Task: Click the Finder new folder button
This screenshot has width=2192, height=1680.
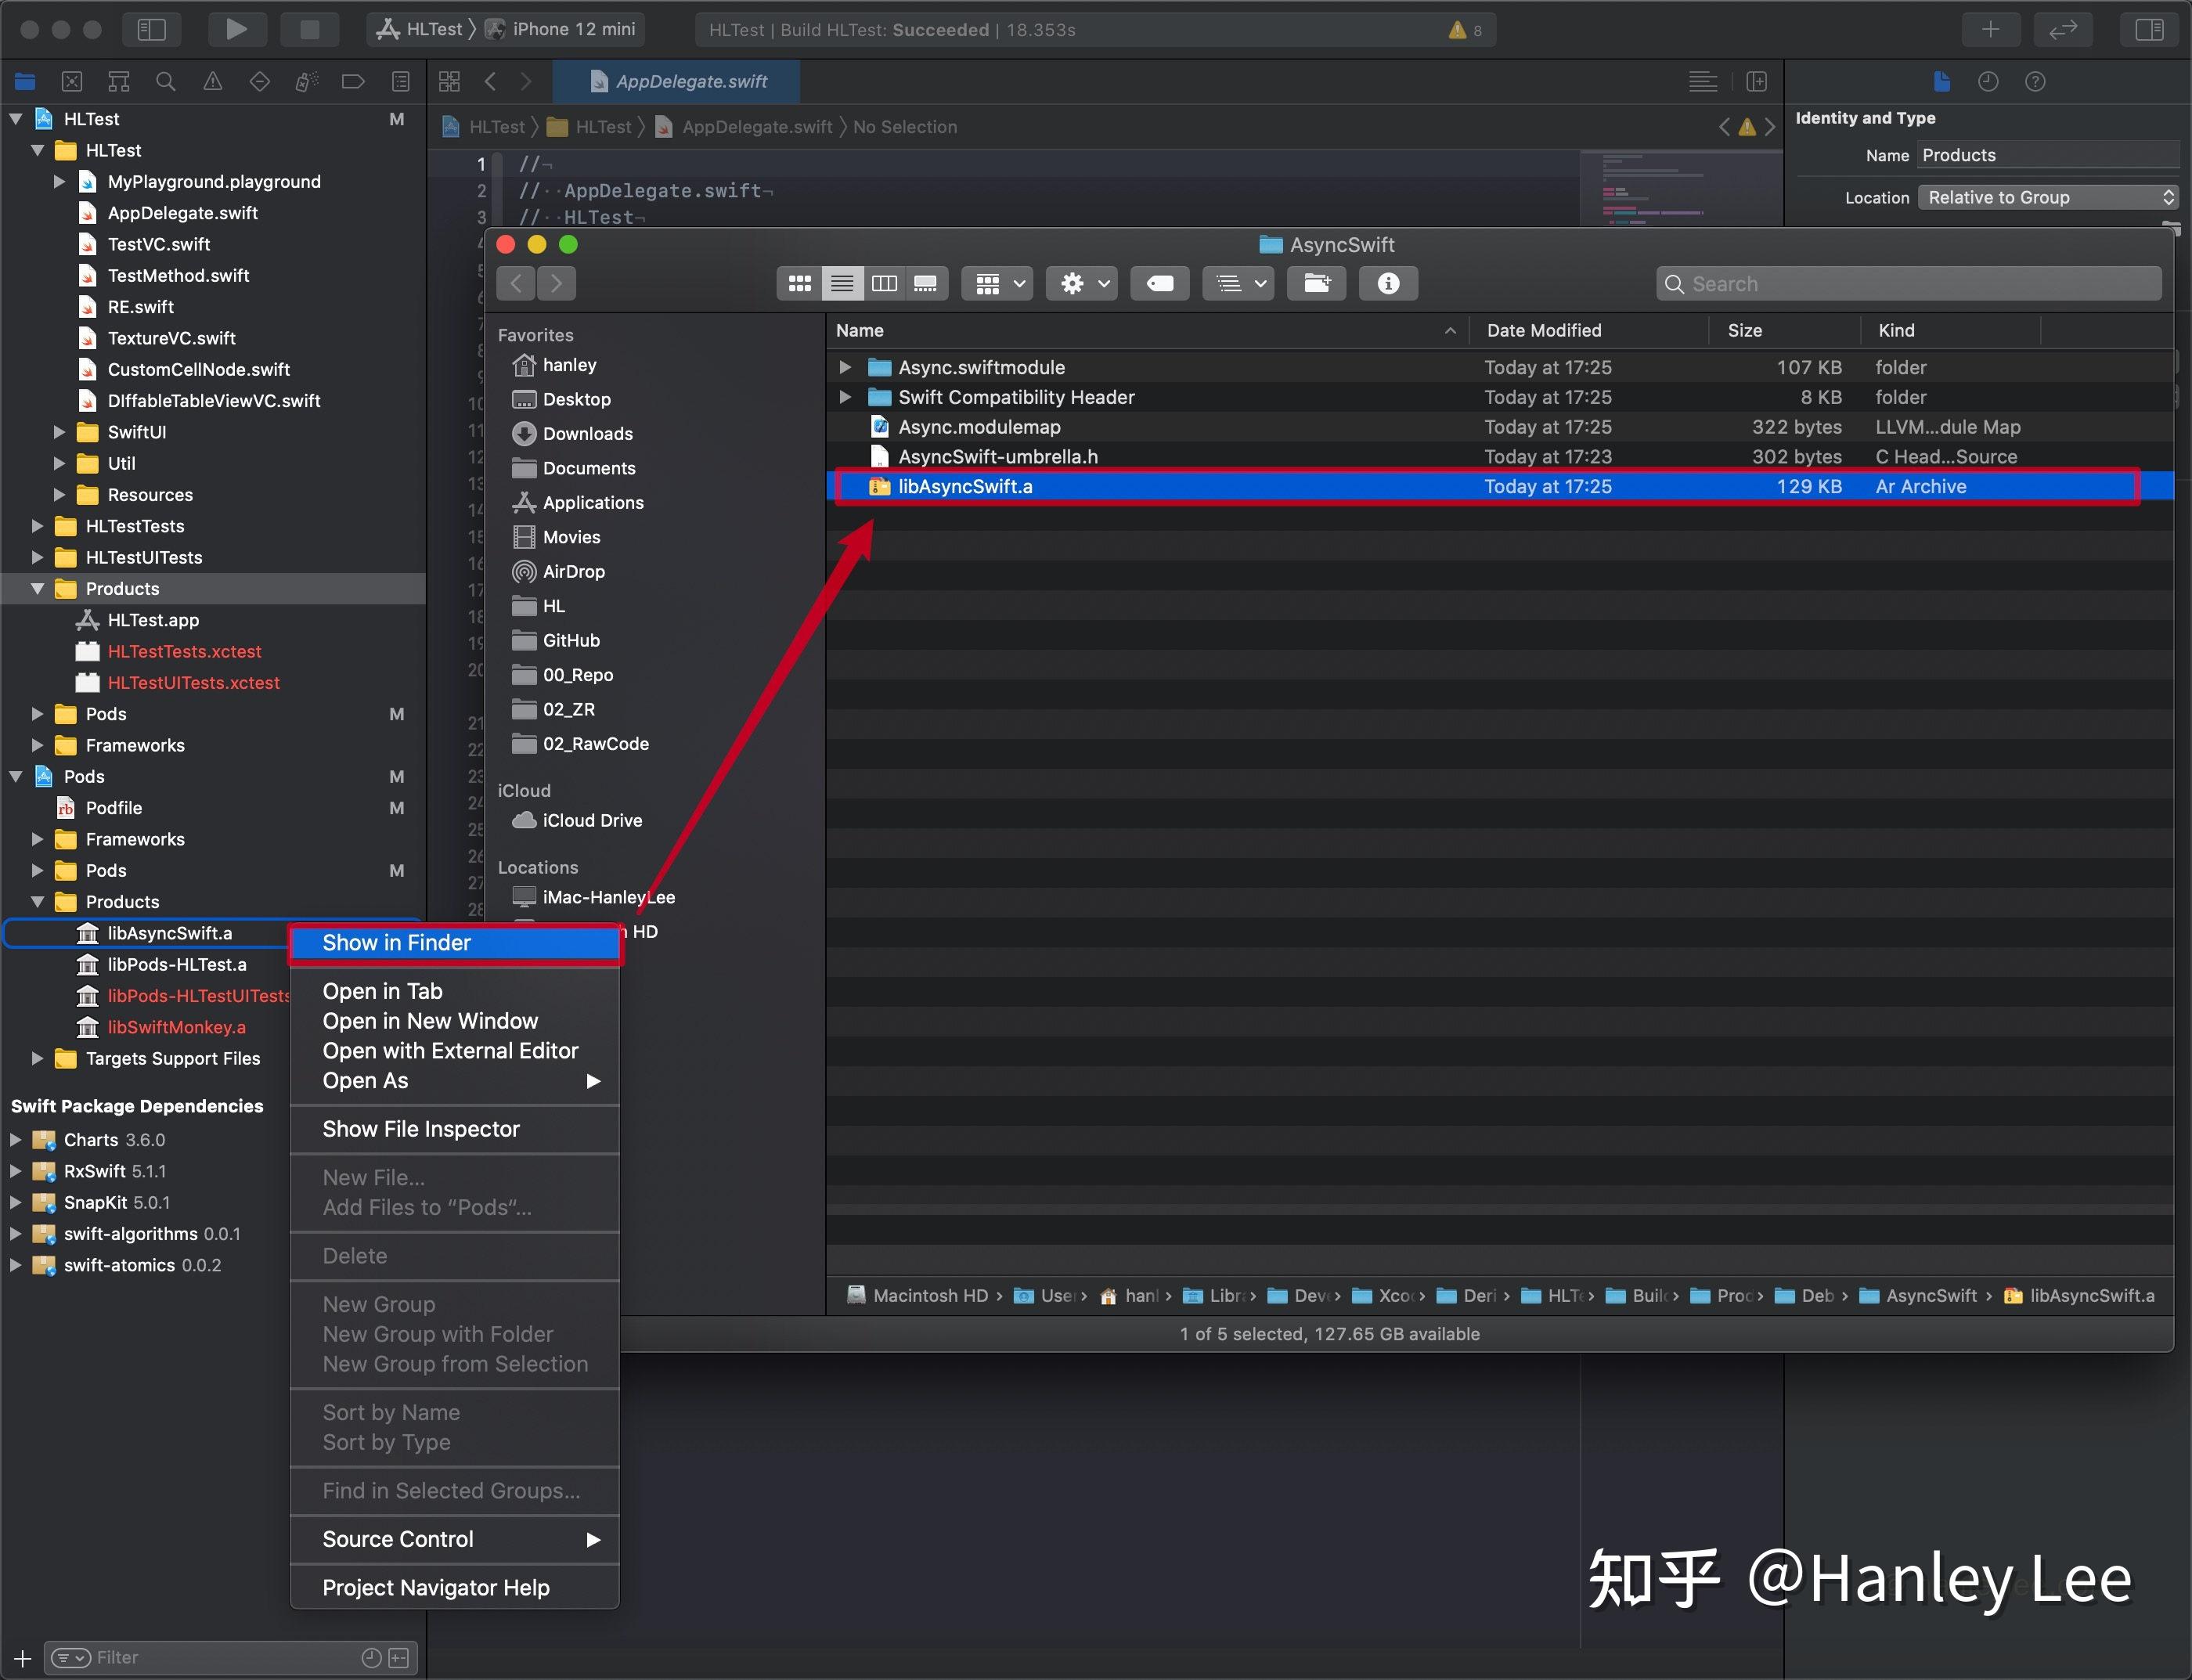Action: pos(1316,284)
